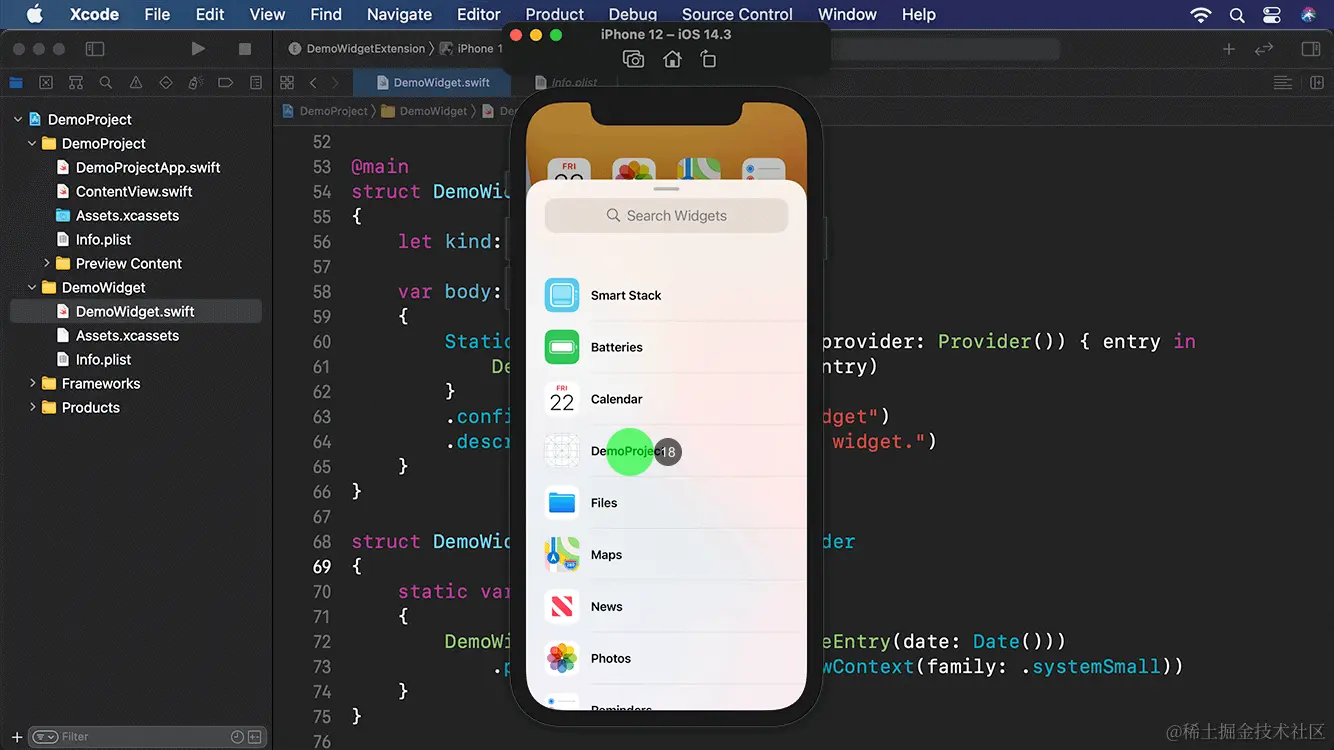Open the Source Control navigator
This screenshot has height=750, width=1334.
(46, 83)
